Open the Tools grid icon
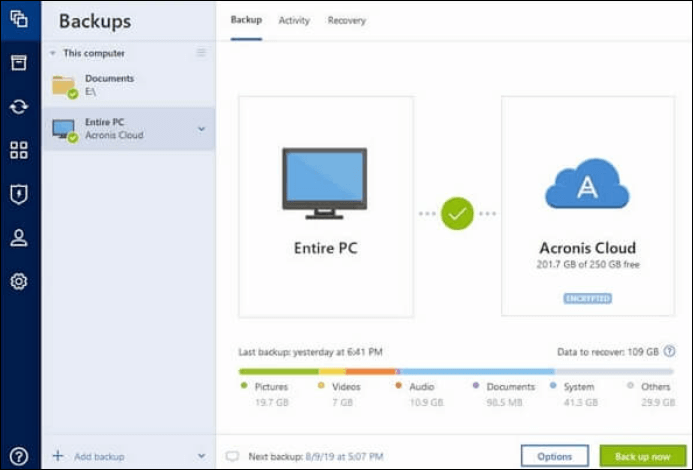693x470 pixels. coord(19,150)
